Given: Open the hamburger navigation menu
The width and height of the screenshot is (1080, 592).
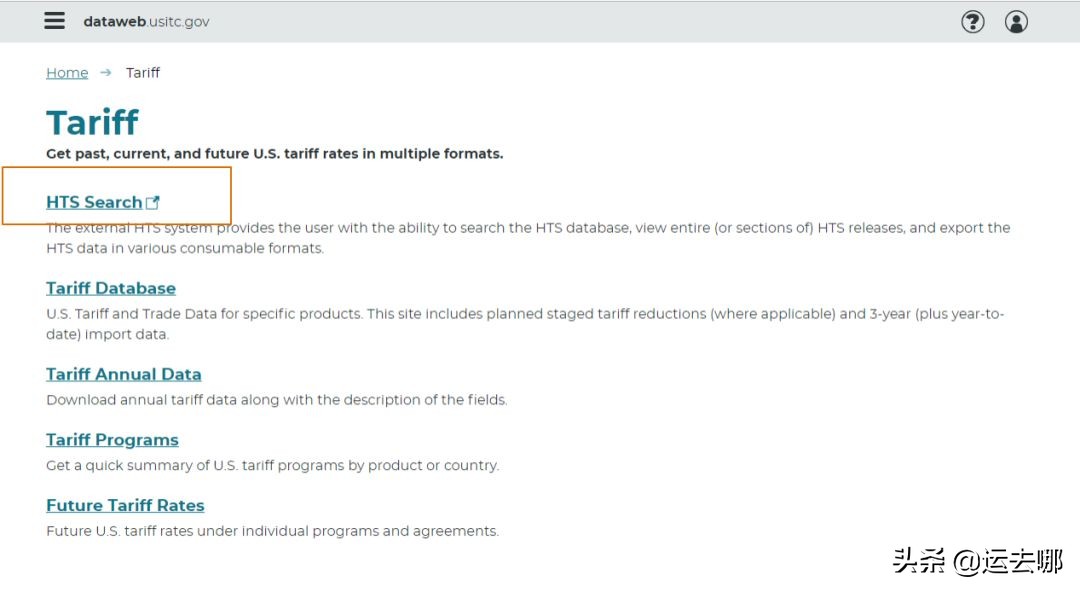Looking at the screenshot, I should point(55,21).
